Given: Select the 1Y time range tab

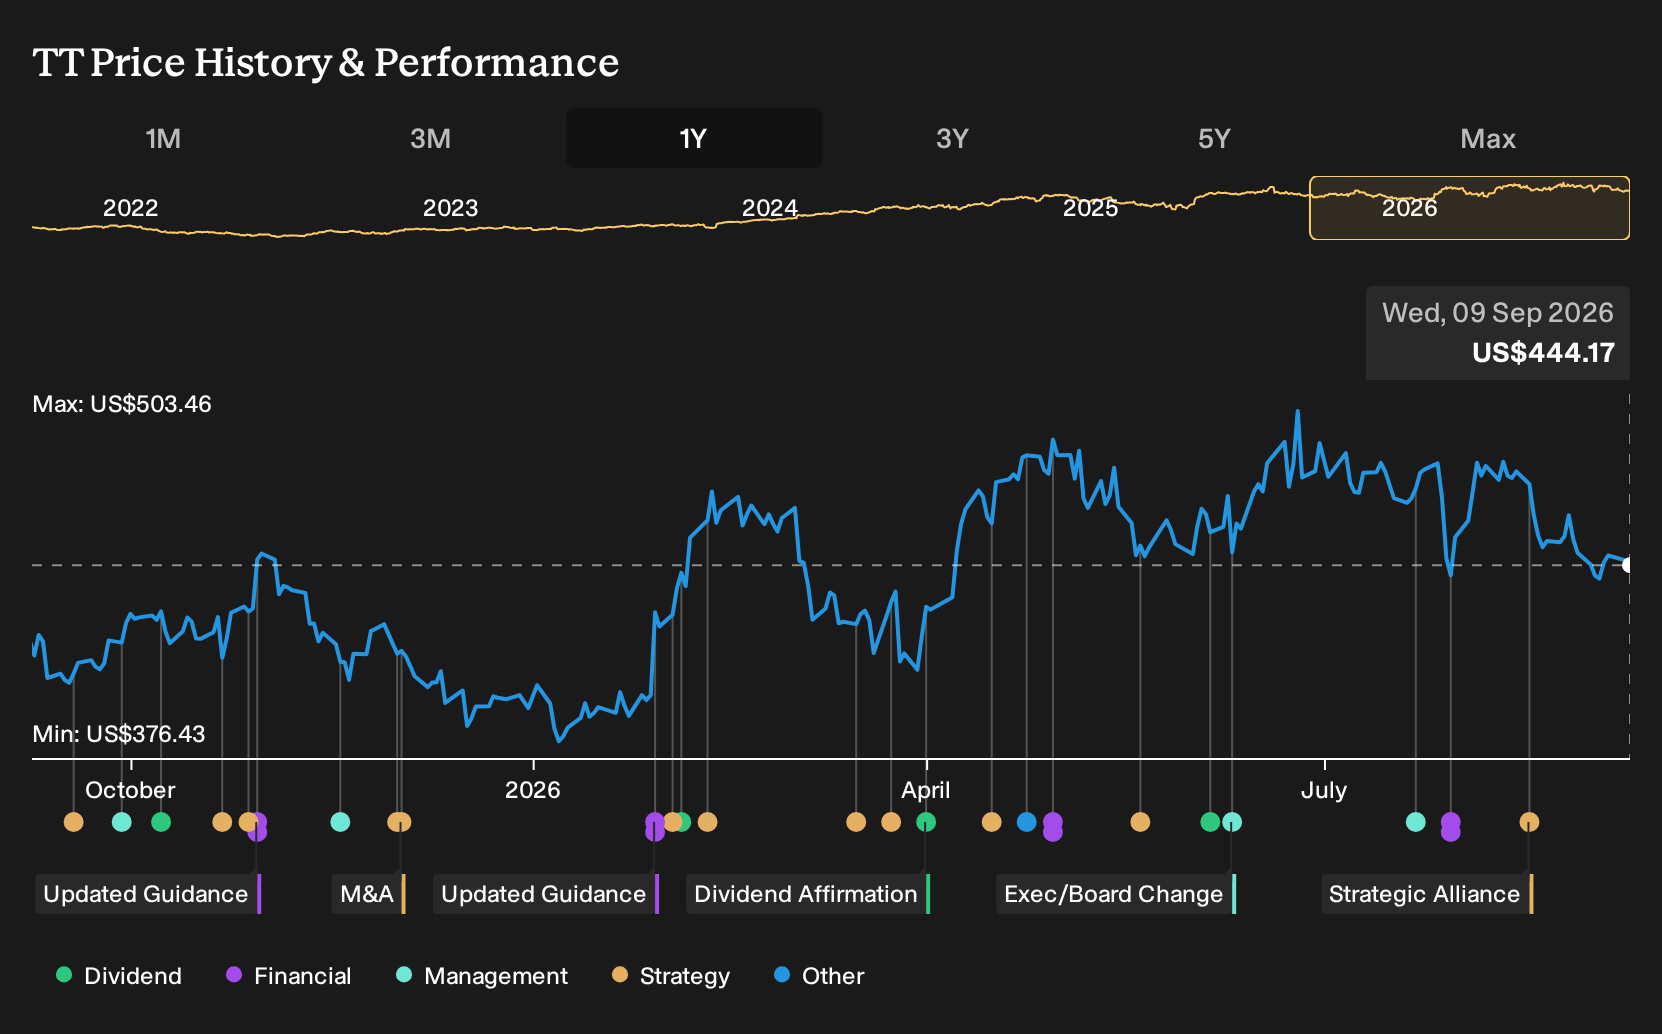Looking at the screenshot, I should (694, 138).
